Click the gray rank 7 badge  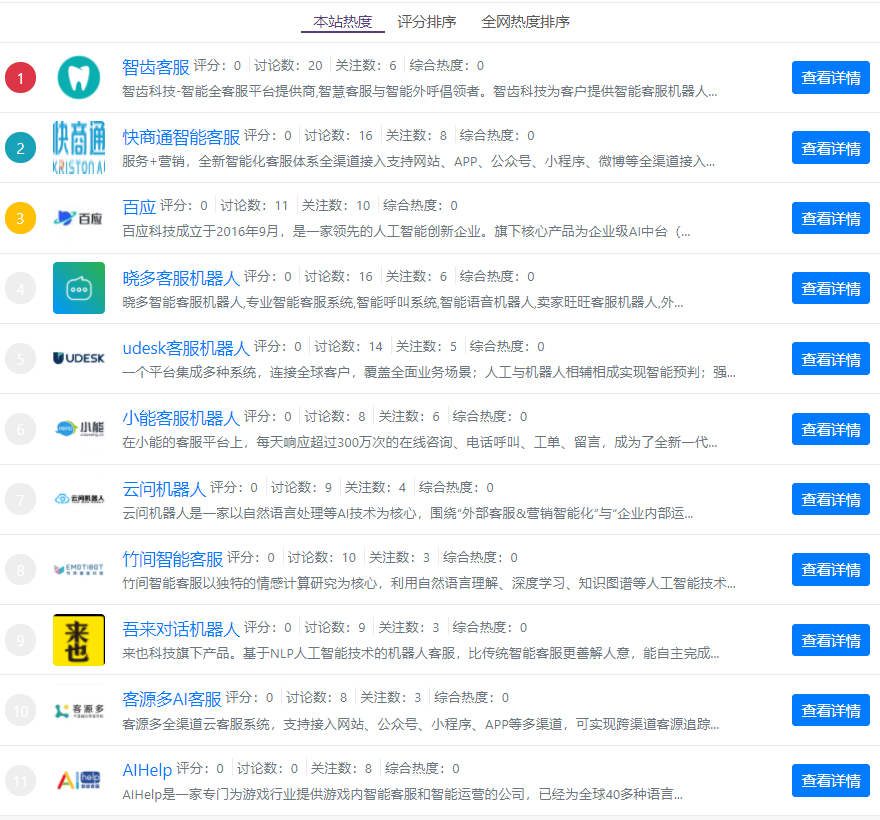point(20,500)
